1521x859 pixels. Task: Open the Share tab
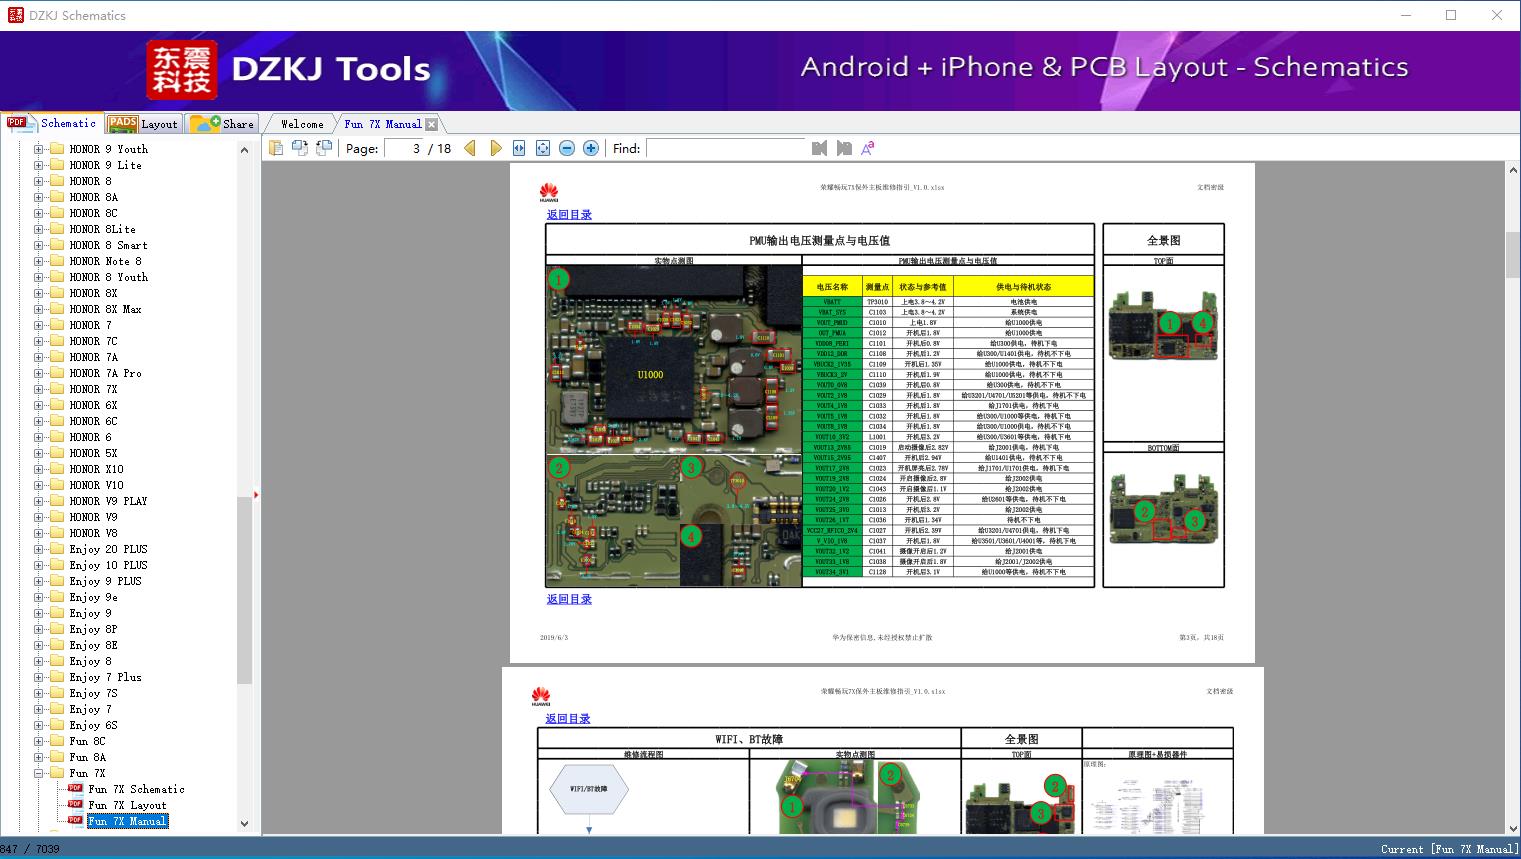click(222, 124)
